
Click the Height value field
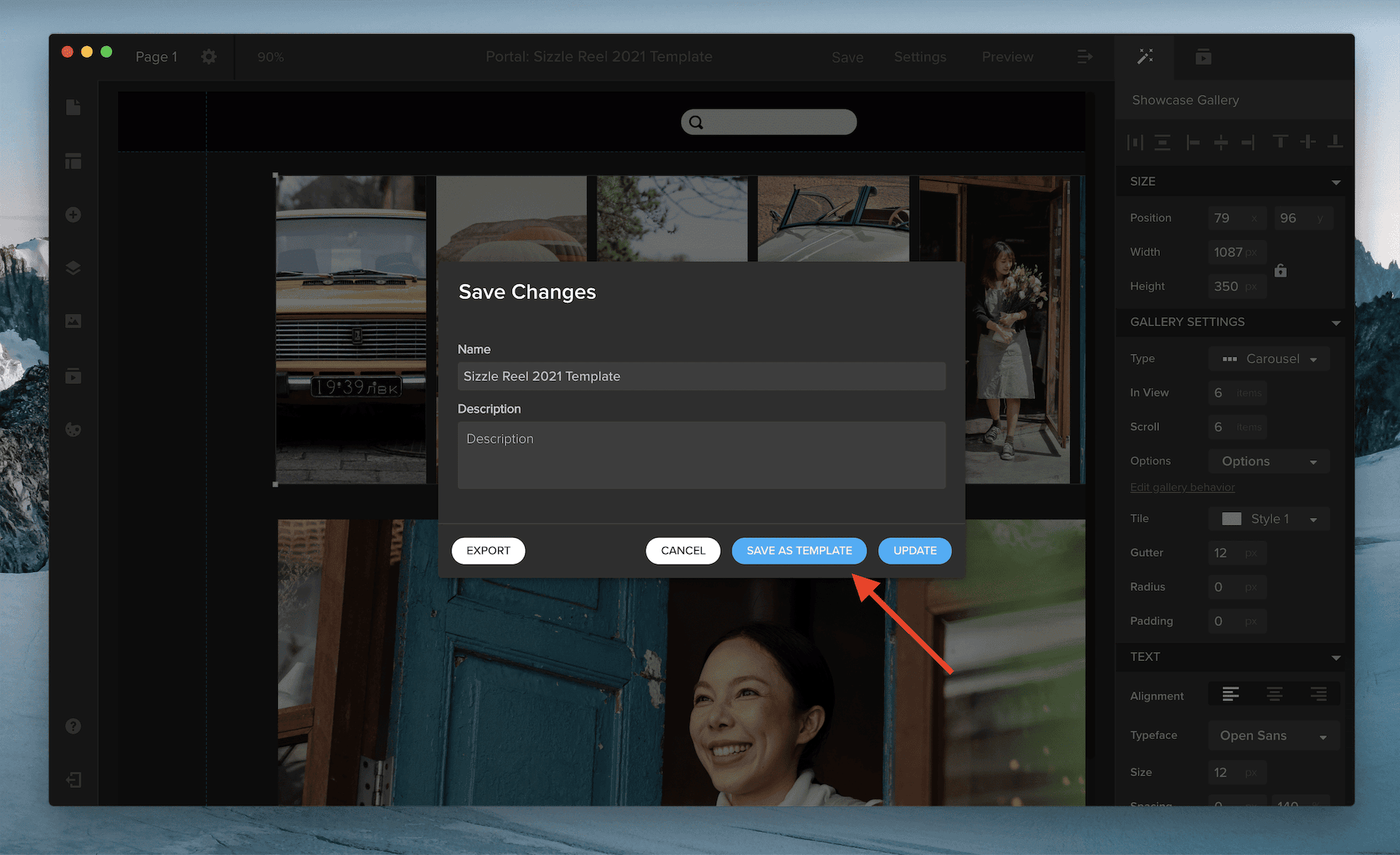1237,286
